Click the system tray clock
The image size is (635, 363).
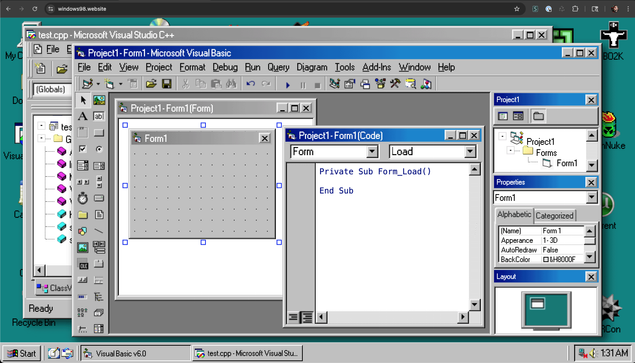(x=614, y=353)
